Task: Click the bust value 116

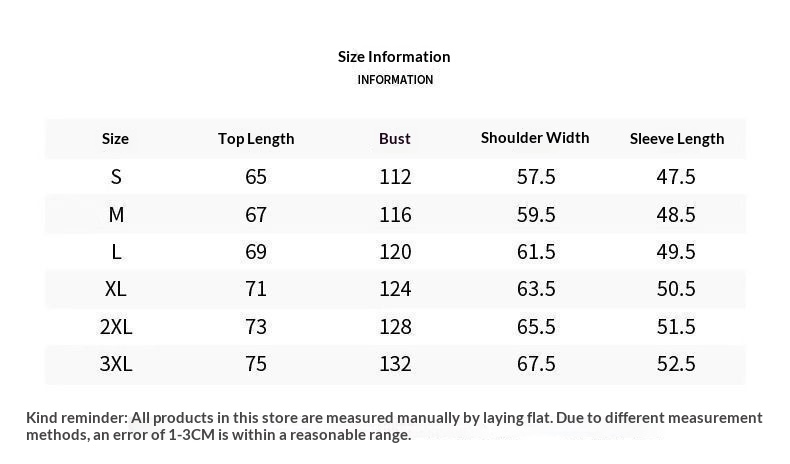Action: [395, 215]
